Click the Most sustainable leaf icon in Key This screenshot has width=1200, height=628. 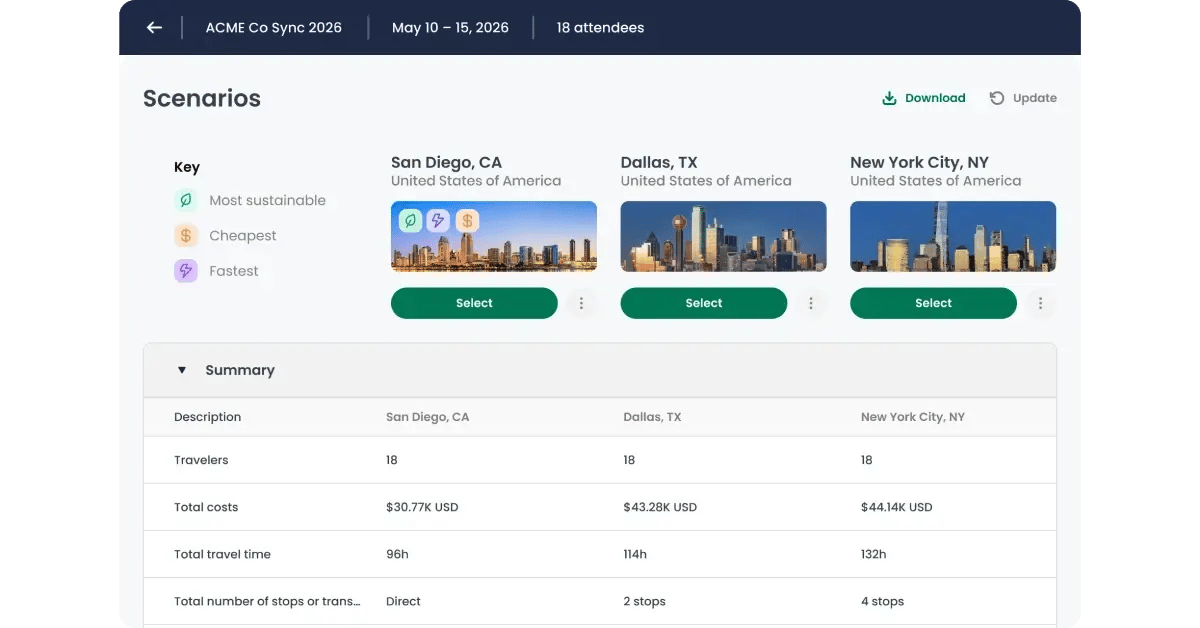(x=186, y=200)
